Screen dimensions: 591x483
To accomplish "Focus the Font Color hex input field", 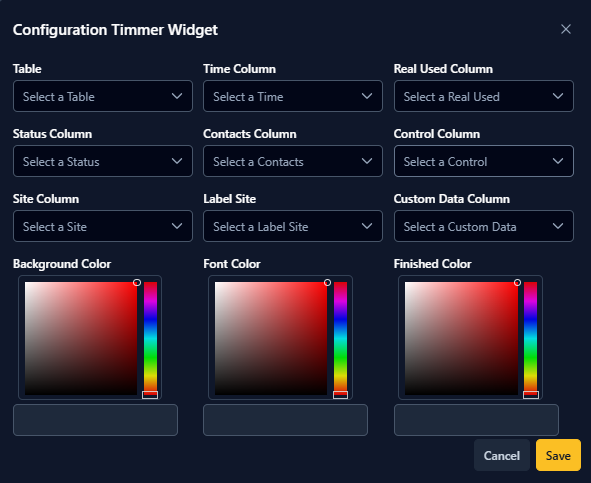I will (285, 420).
